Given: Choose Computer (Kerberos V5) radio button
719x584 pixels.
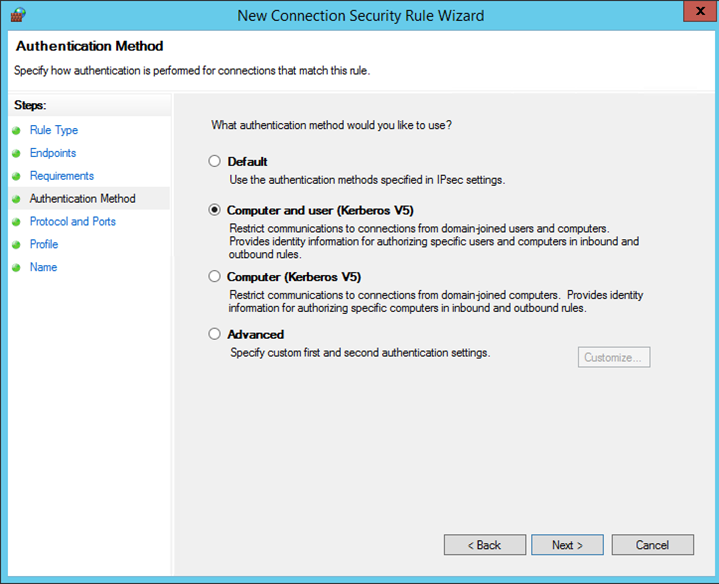Looking at the screenshot, I should [214, 276].
